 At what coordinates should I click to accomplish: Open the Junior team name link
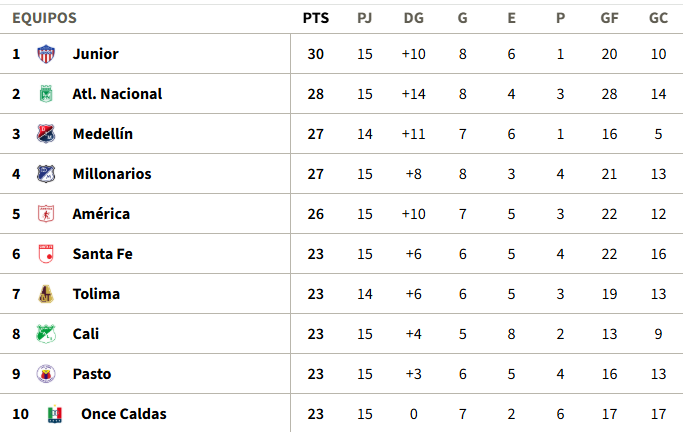point(95,54)
